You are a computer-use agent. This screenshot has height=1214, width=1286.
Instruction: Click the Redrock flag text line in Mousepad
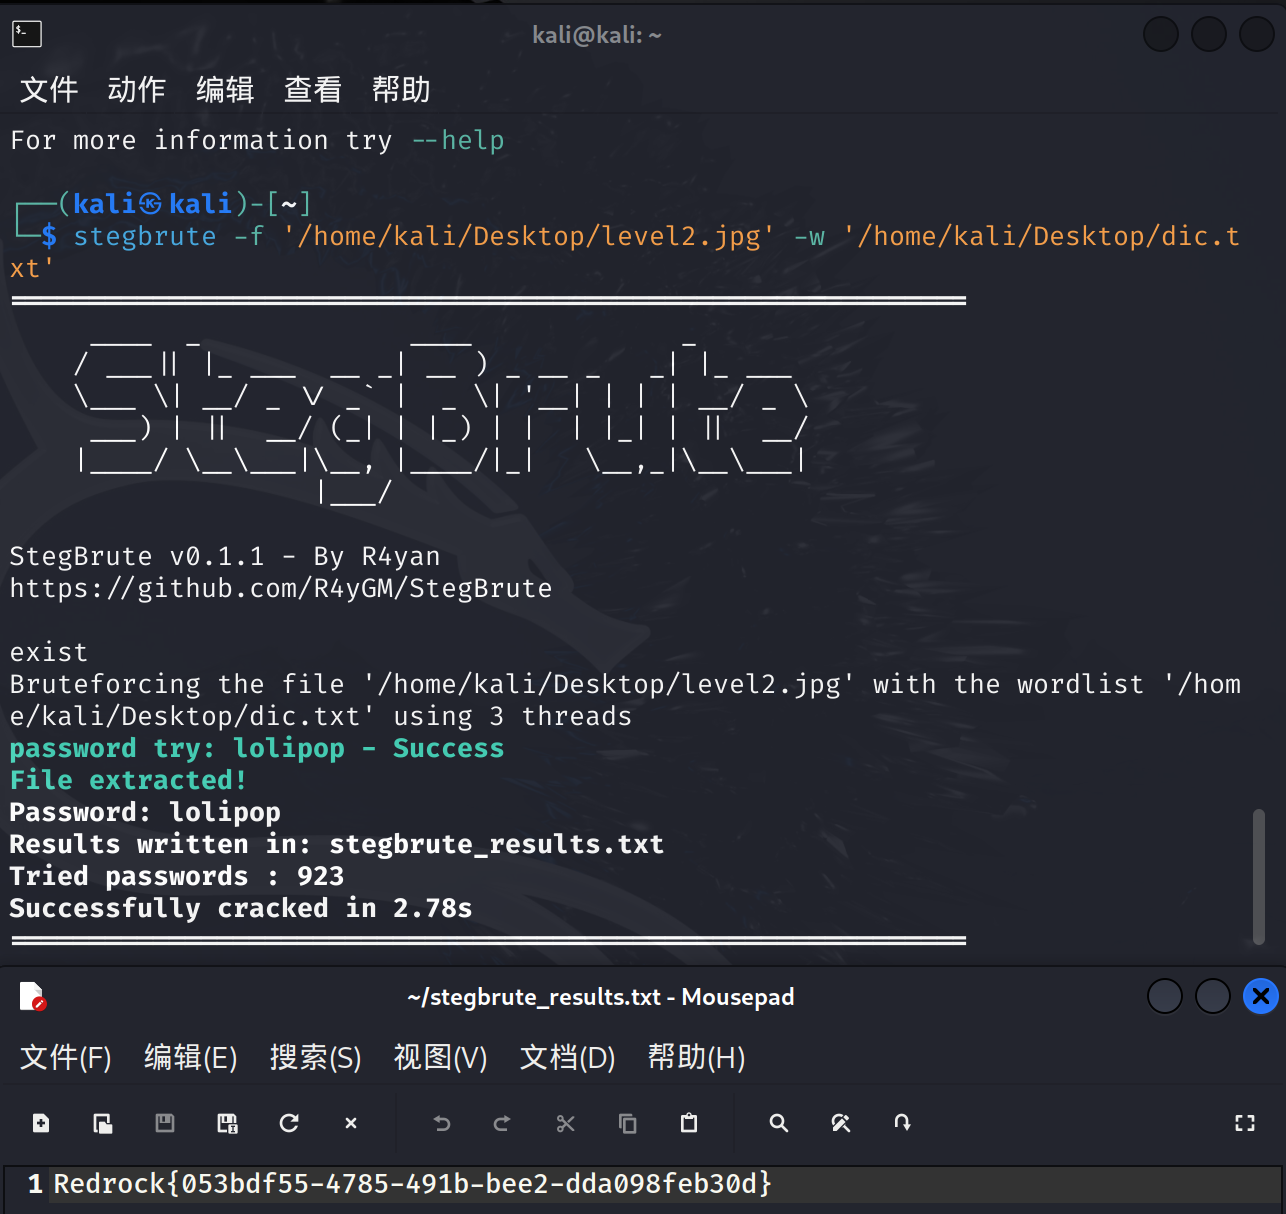click(413, 1184)
